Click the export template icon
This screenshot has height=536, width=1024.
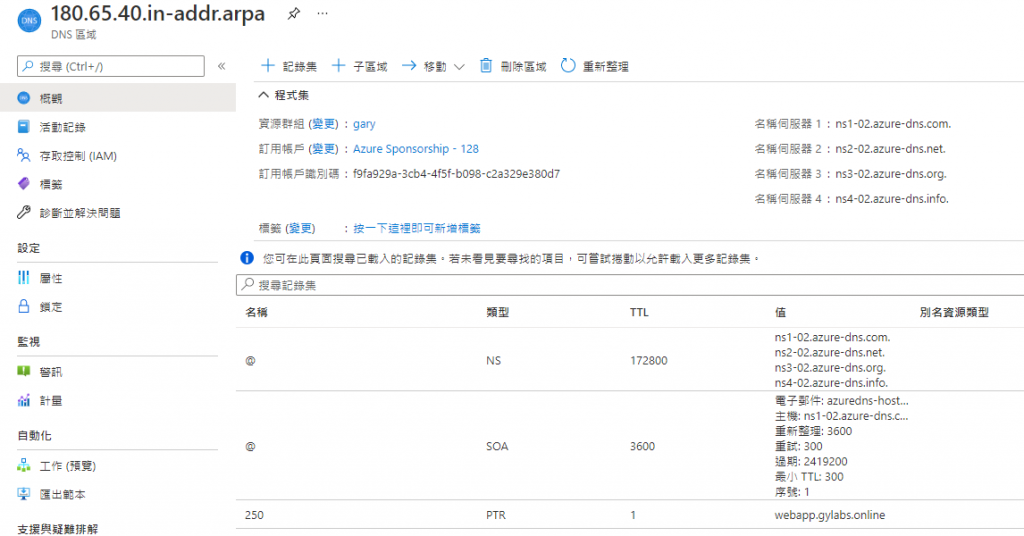[x=24, y=494]
